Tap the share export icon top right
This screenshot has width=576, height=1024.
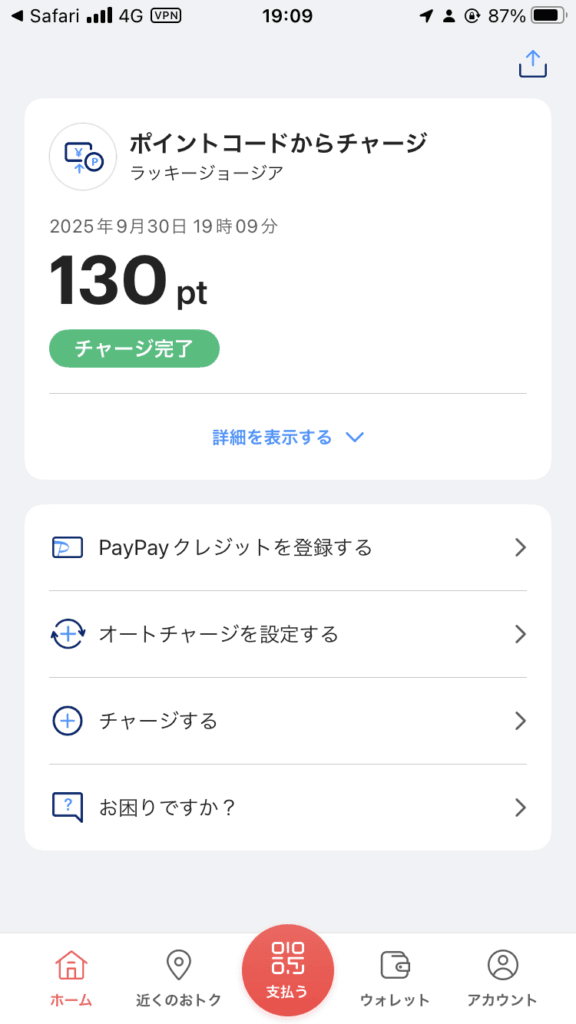pos(532,64)
